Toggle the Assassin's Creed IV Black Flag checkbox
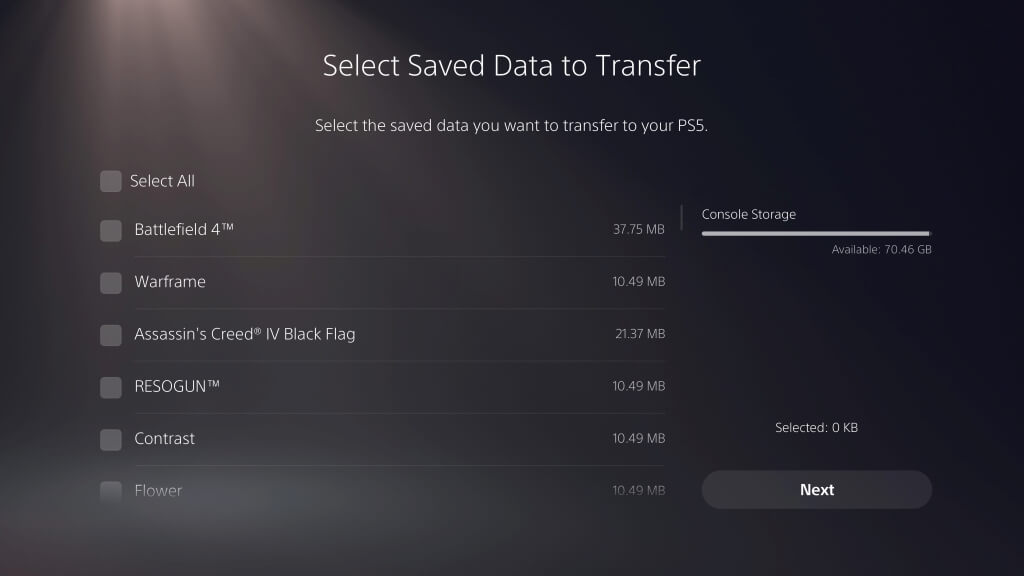The image size is (1024, 576). [x=111, y=335]
